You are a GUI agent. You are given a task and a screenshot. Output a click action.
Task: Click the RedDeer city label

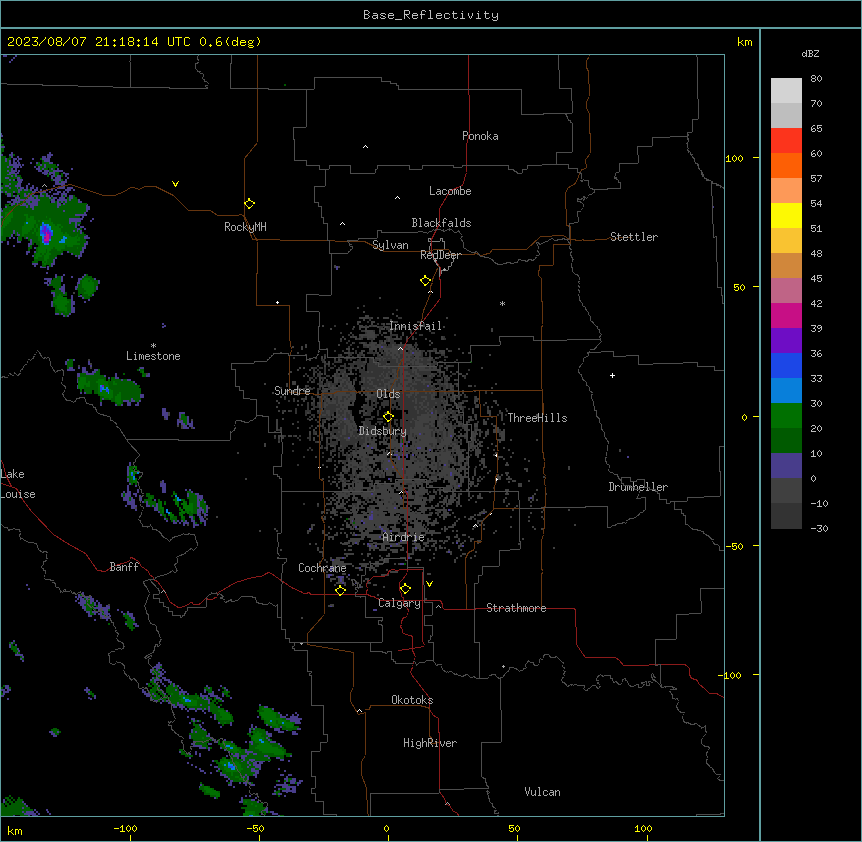440,255
